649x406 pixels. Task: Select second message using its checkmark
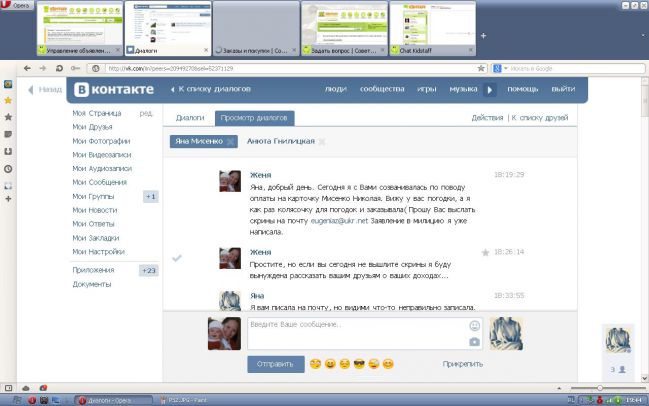177,258
